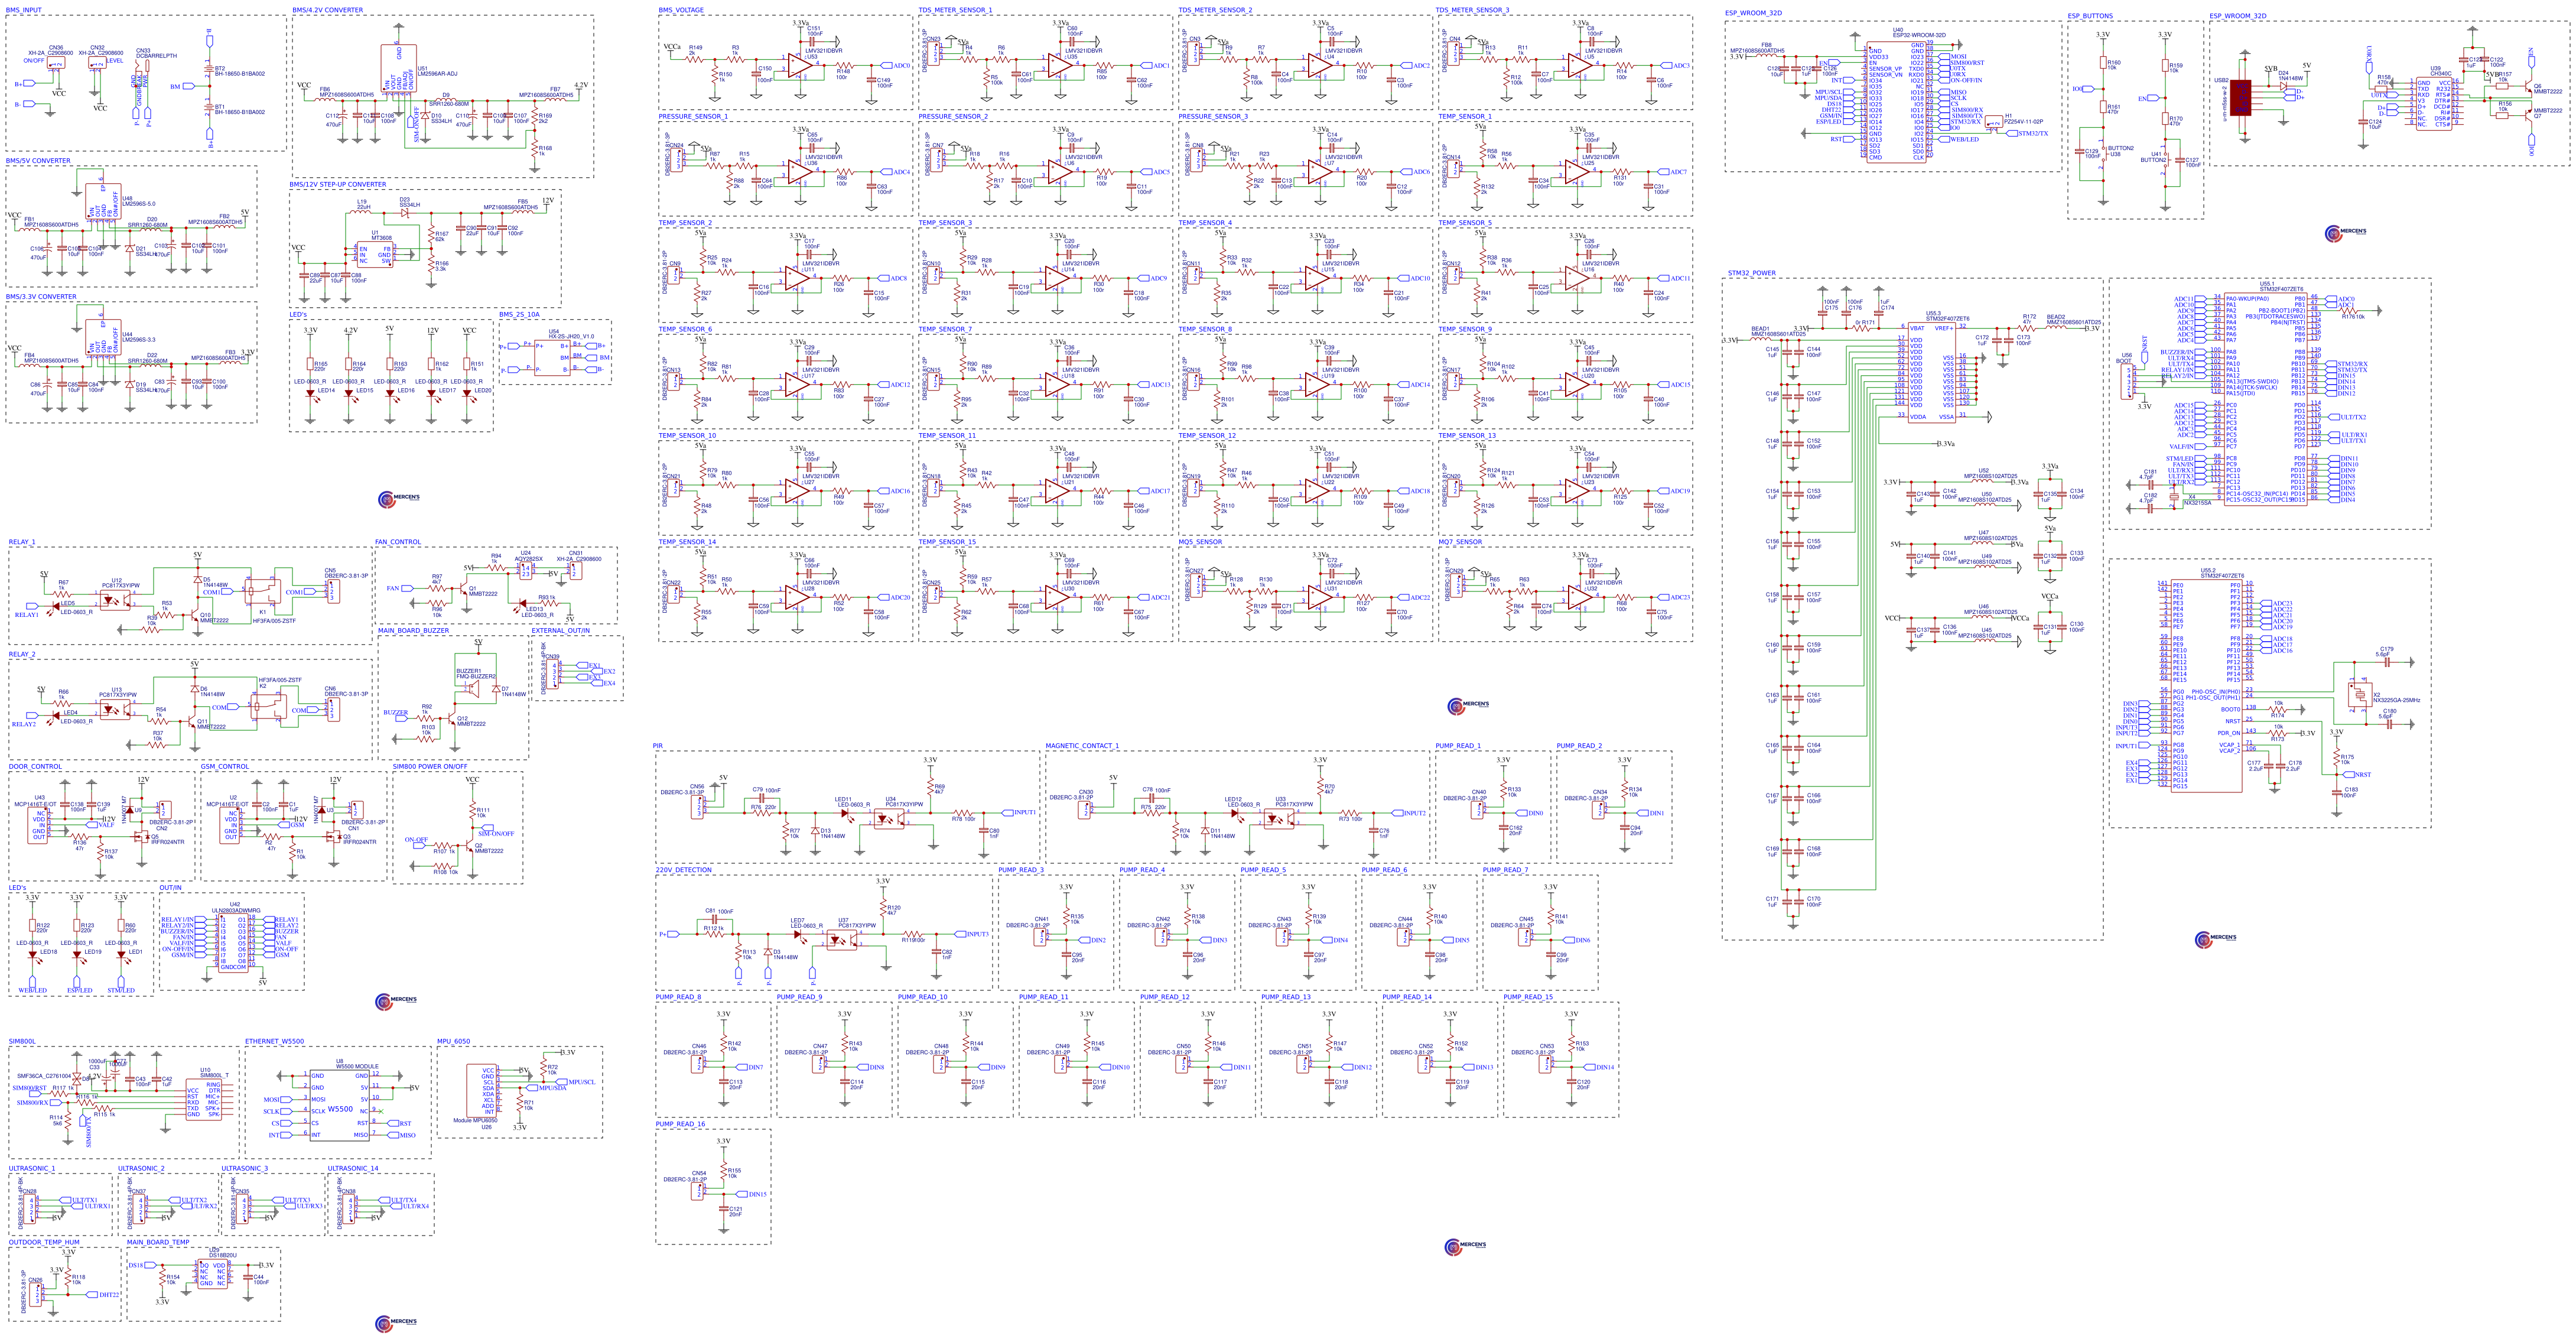2576x1339 pixels.
Task: Select the BMS/3.3V CONVERTER title
Action: (41, 296)
